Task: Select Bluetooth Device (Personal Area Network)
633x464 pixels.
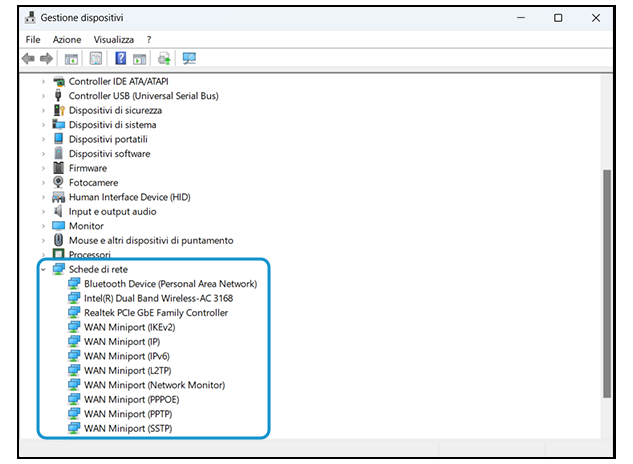Action: click(170, 284)
